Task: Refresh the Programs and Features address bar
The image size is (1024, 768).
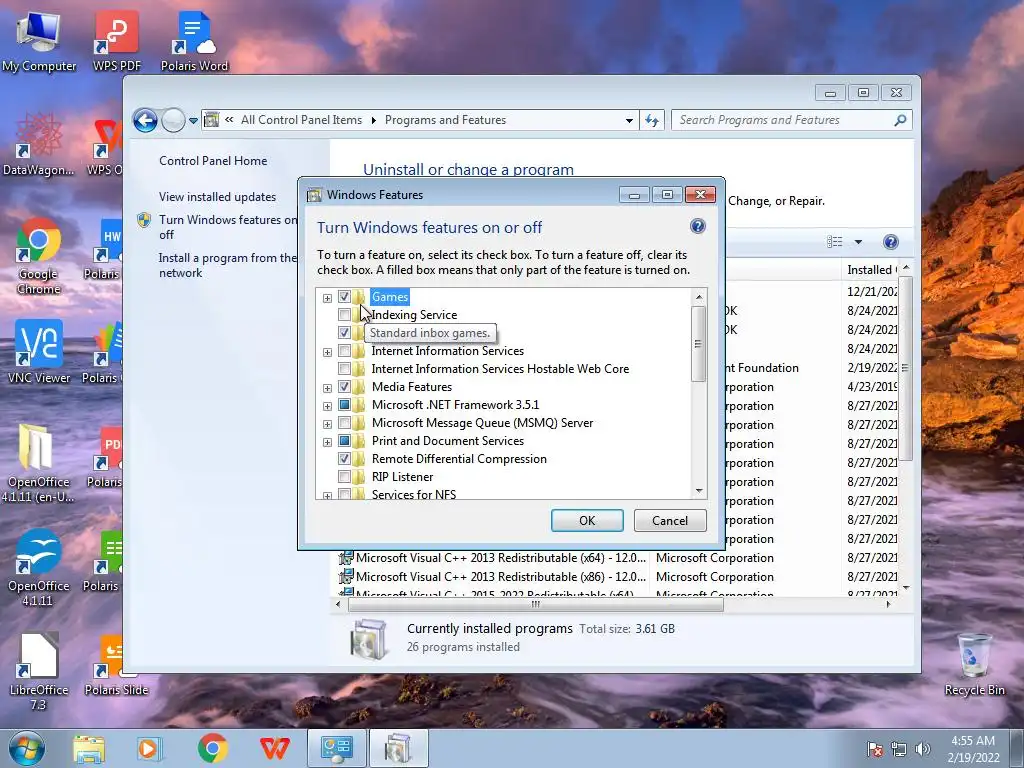Action: click(652, 120)
